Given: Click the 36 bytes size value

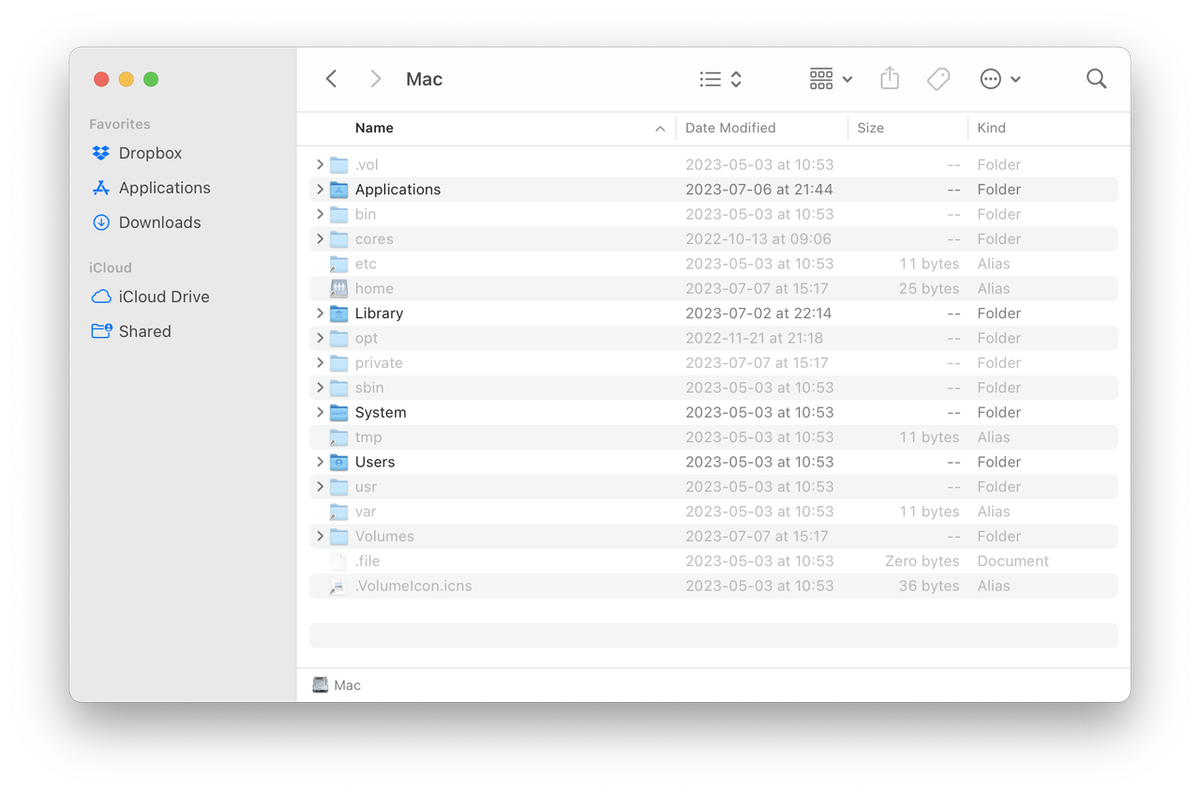Looking at the screenshot, I should 929,586.
